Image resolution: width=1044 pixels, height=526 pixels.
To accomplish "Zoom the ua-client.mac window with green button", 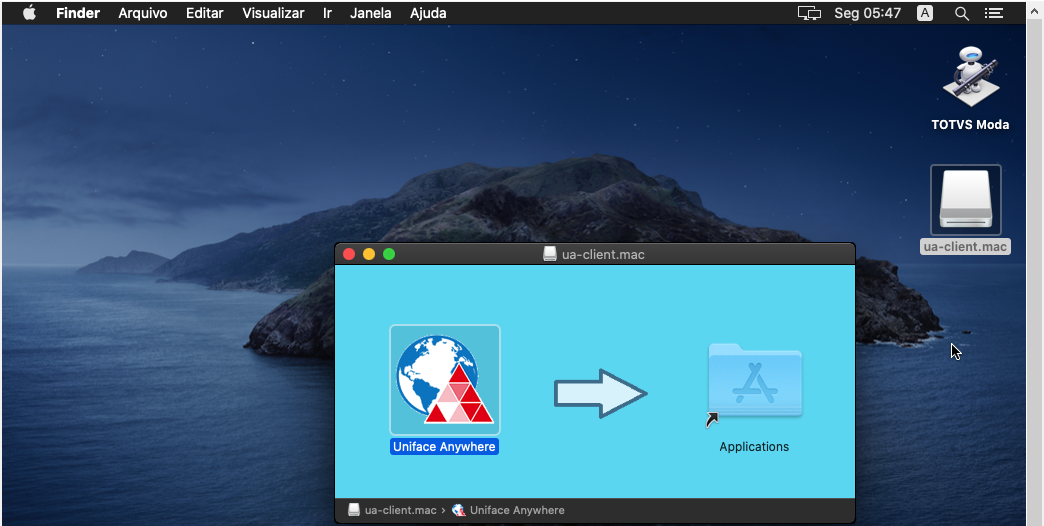I will [x=389, y=254].
